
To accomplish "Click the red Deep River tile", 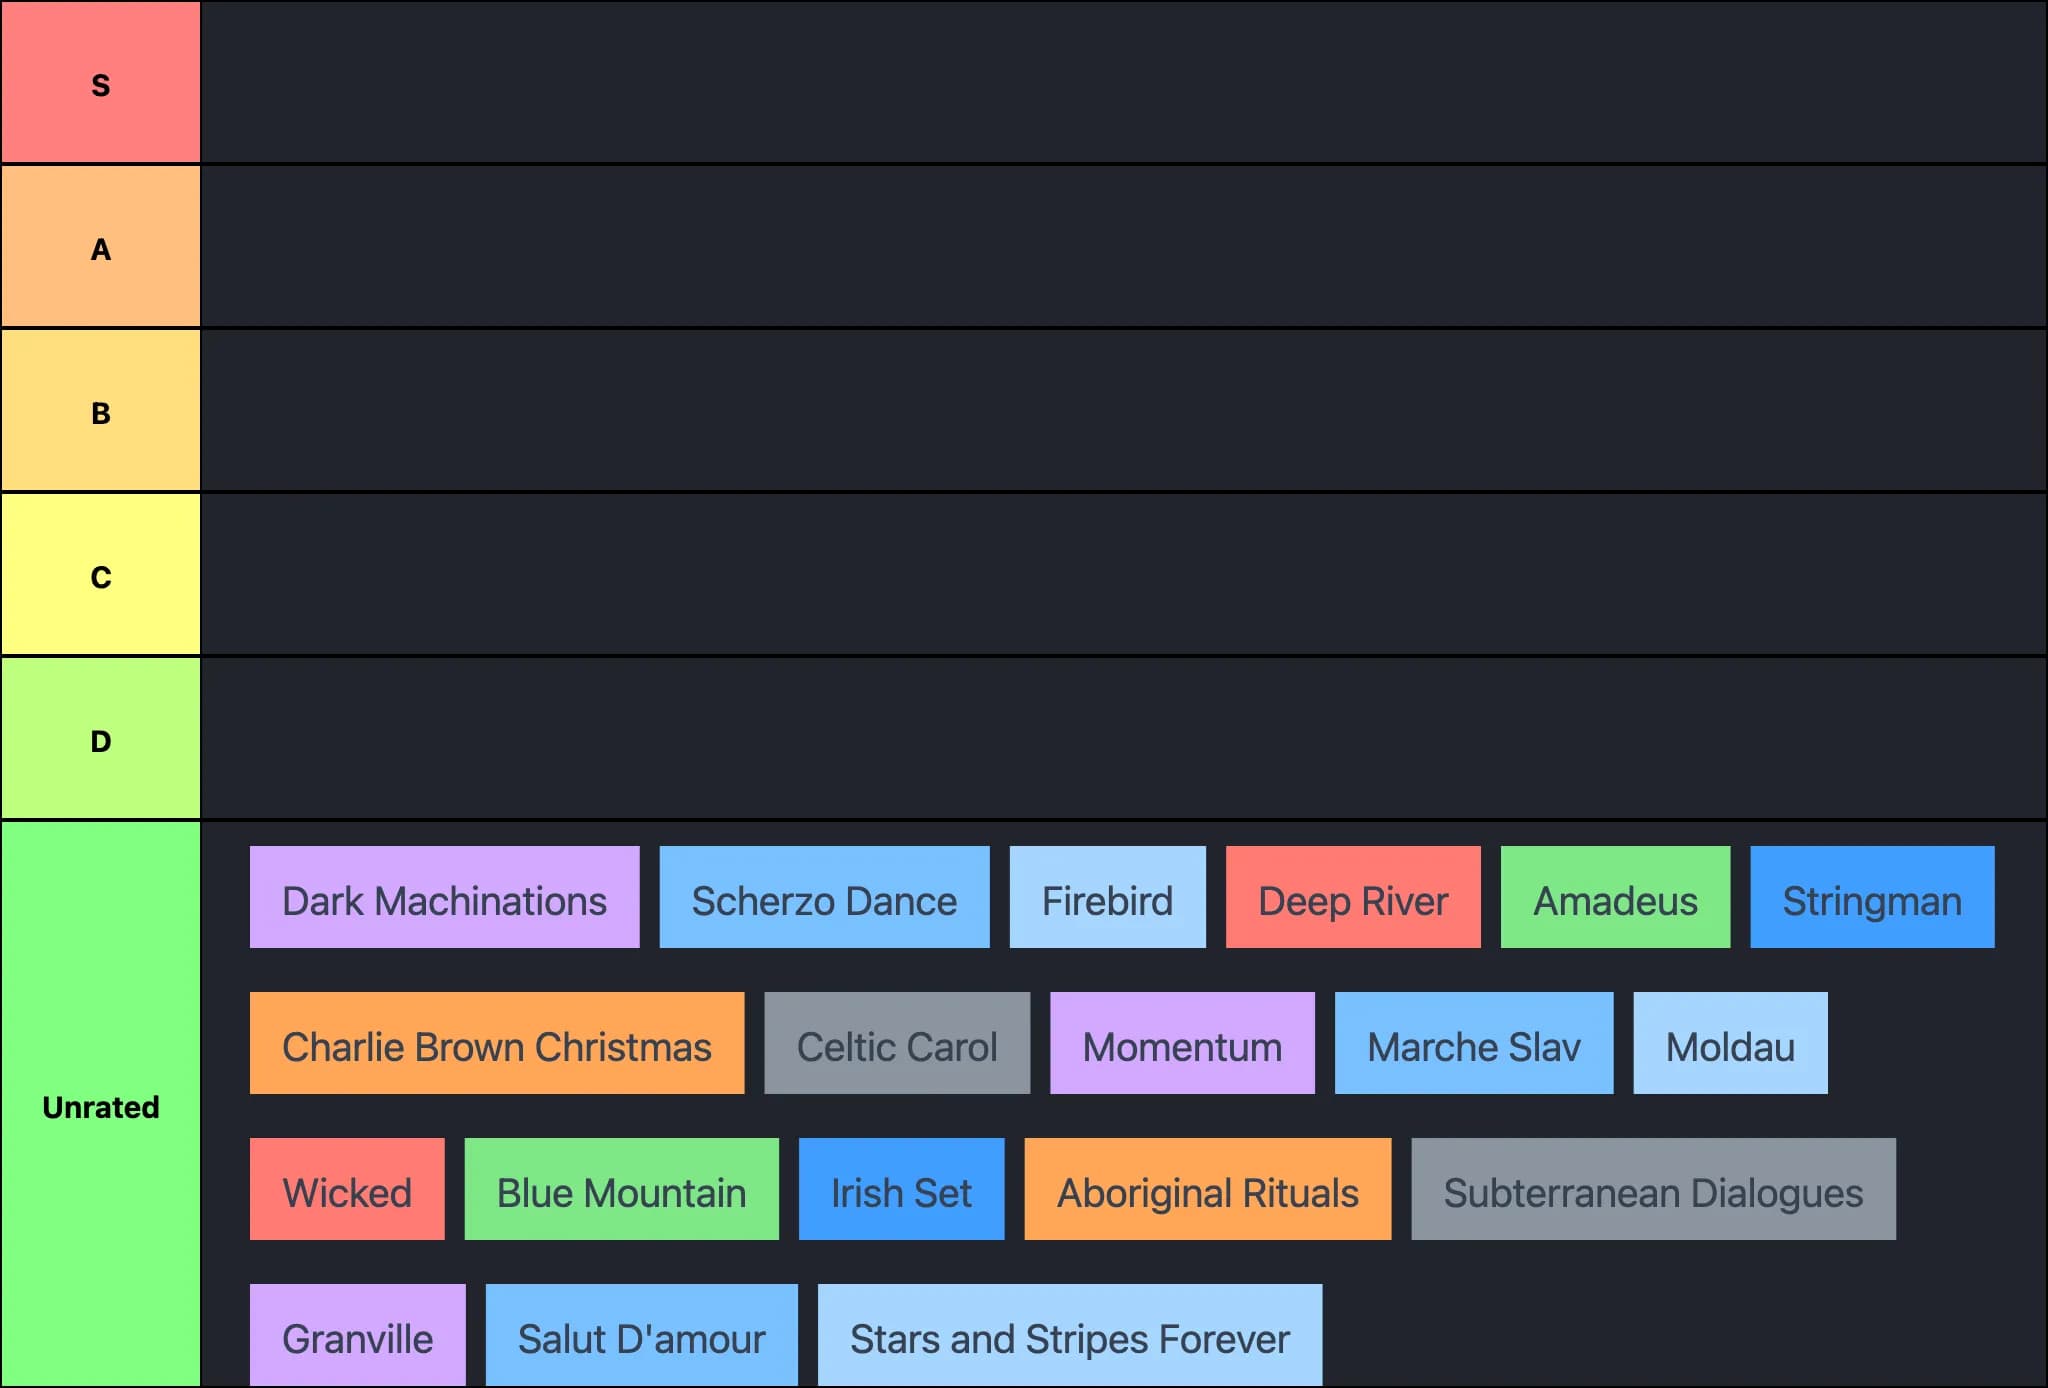I will coord(1352,897).
